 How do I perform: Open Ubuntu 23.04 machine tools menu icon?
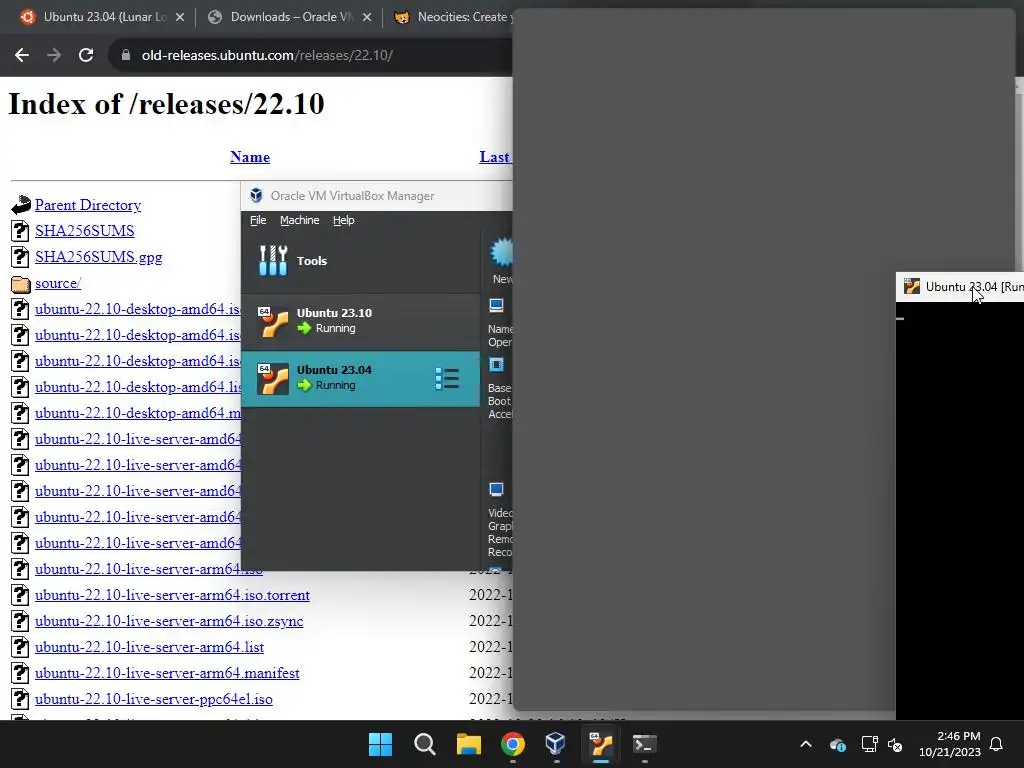(x=447, y=379)
